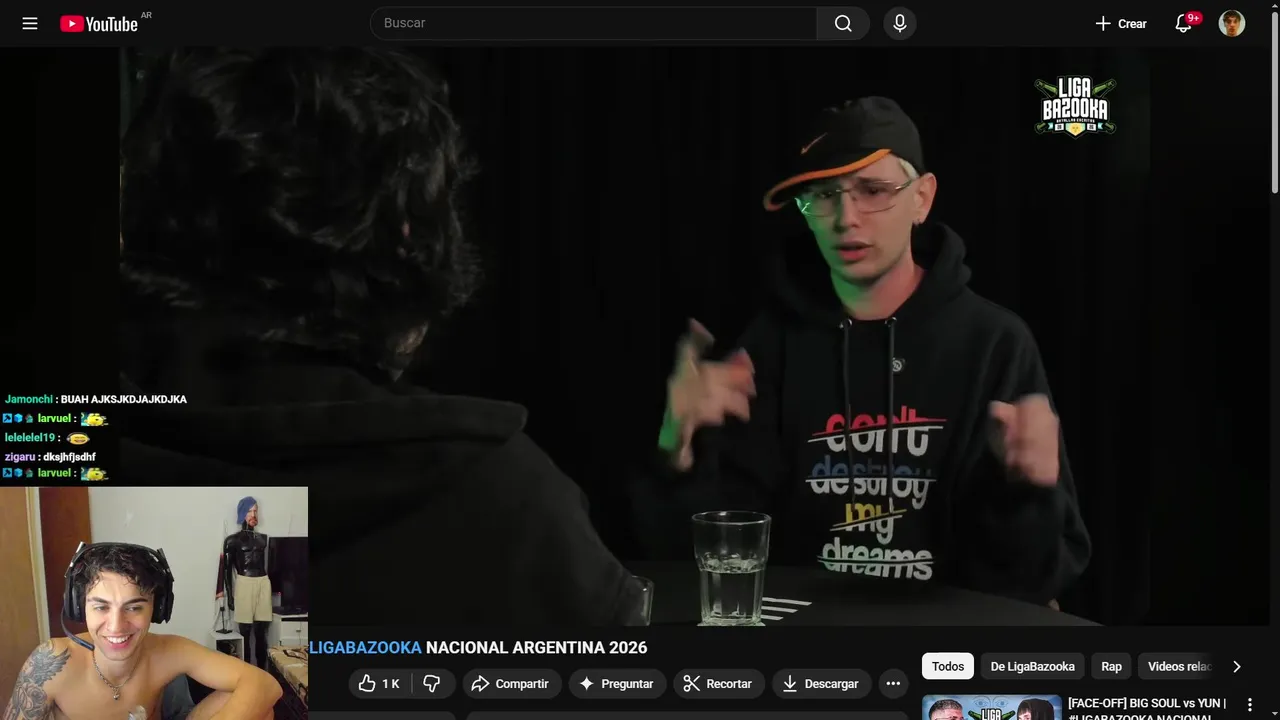
Task: Click the zigaru chat message
Action: point(50,457)
